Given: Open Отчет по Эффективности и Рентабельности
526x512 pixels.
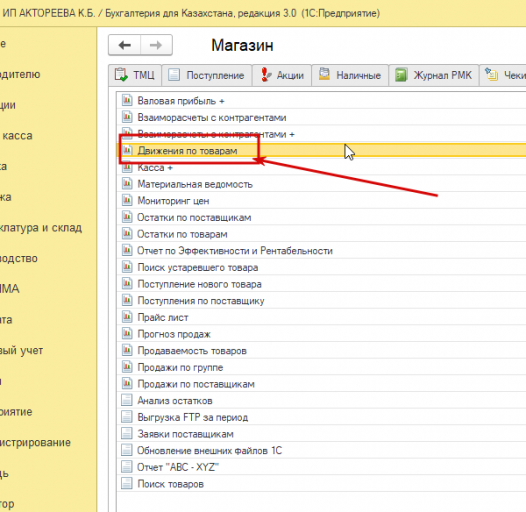Looking at the screenshot, I should point(235,251).
